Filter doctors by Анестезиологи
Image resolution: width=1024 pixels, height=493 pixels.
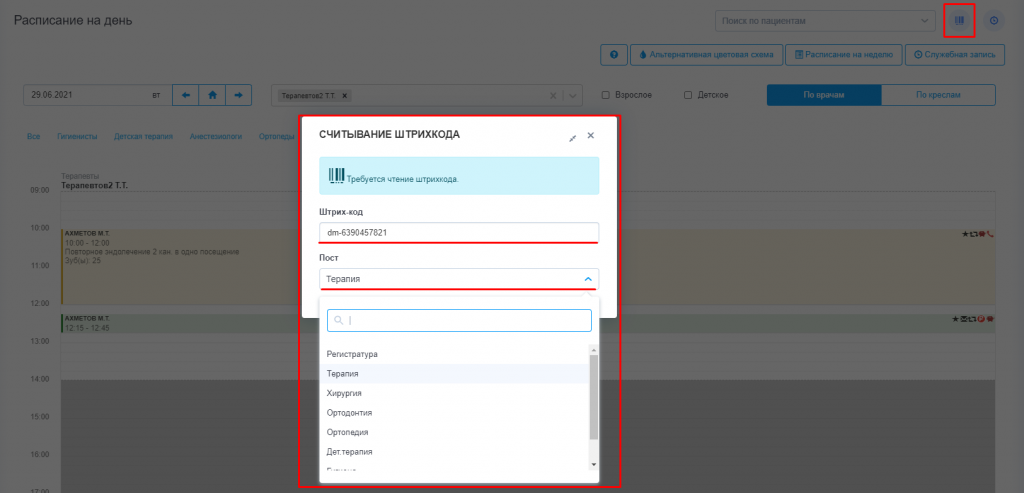click(216, 137)
